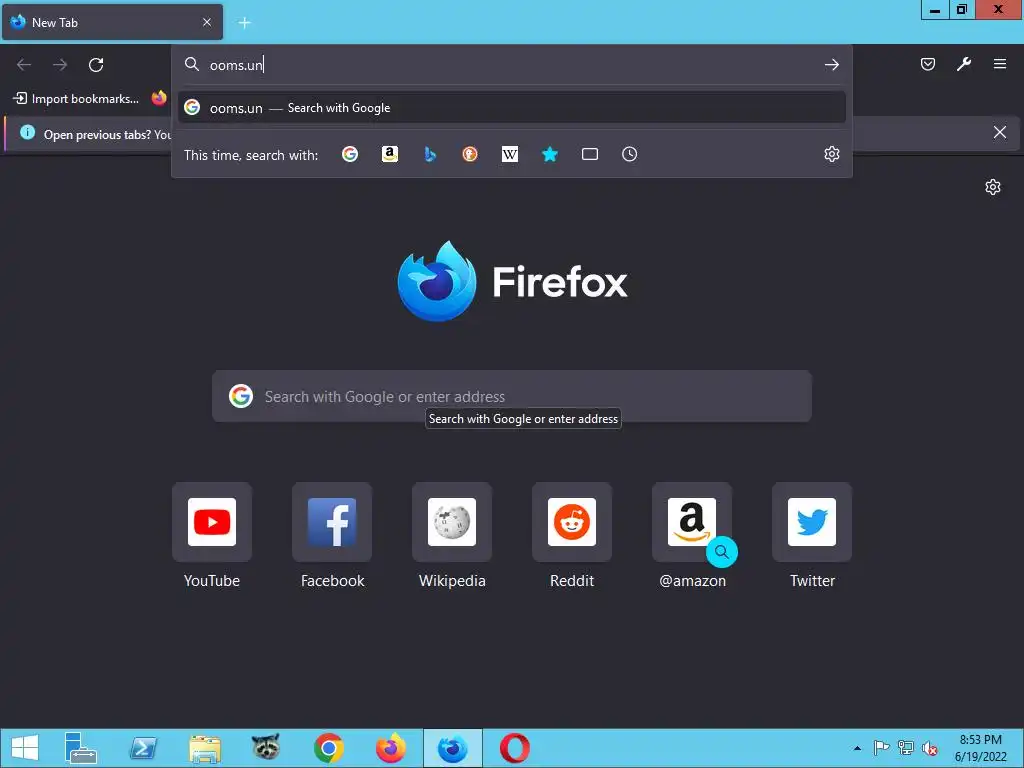The height and width of the screenshot is (768, 1024).
Task: Open a new tab with plus button
Action: coord(244,23)
